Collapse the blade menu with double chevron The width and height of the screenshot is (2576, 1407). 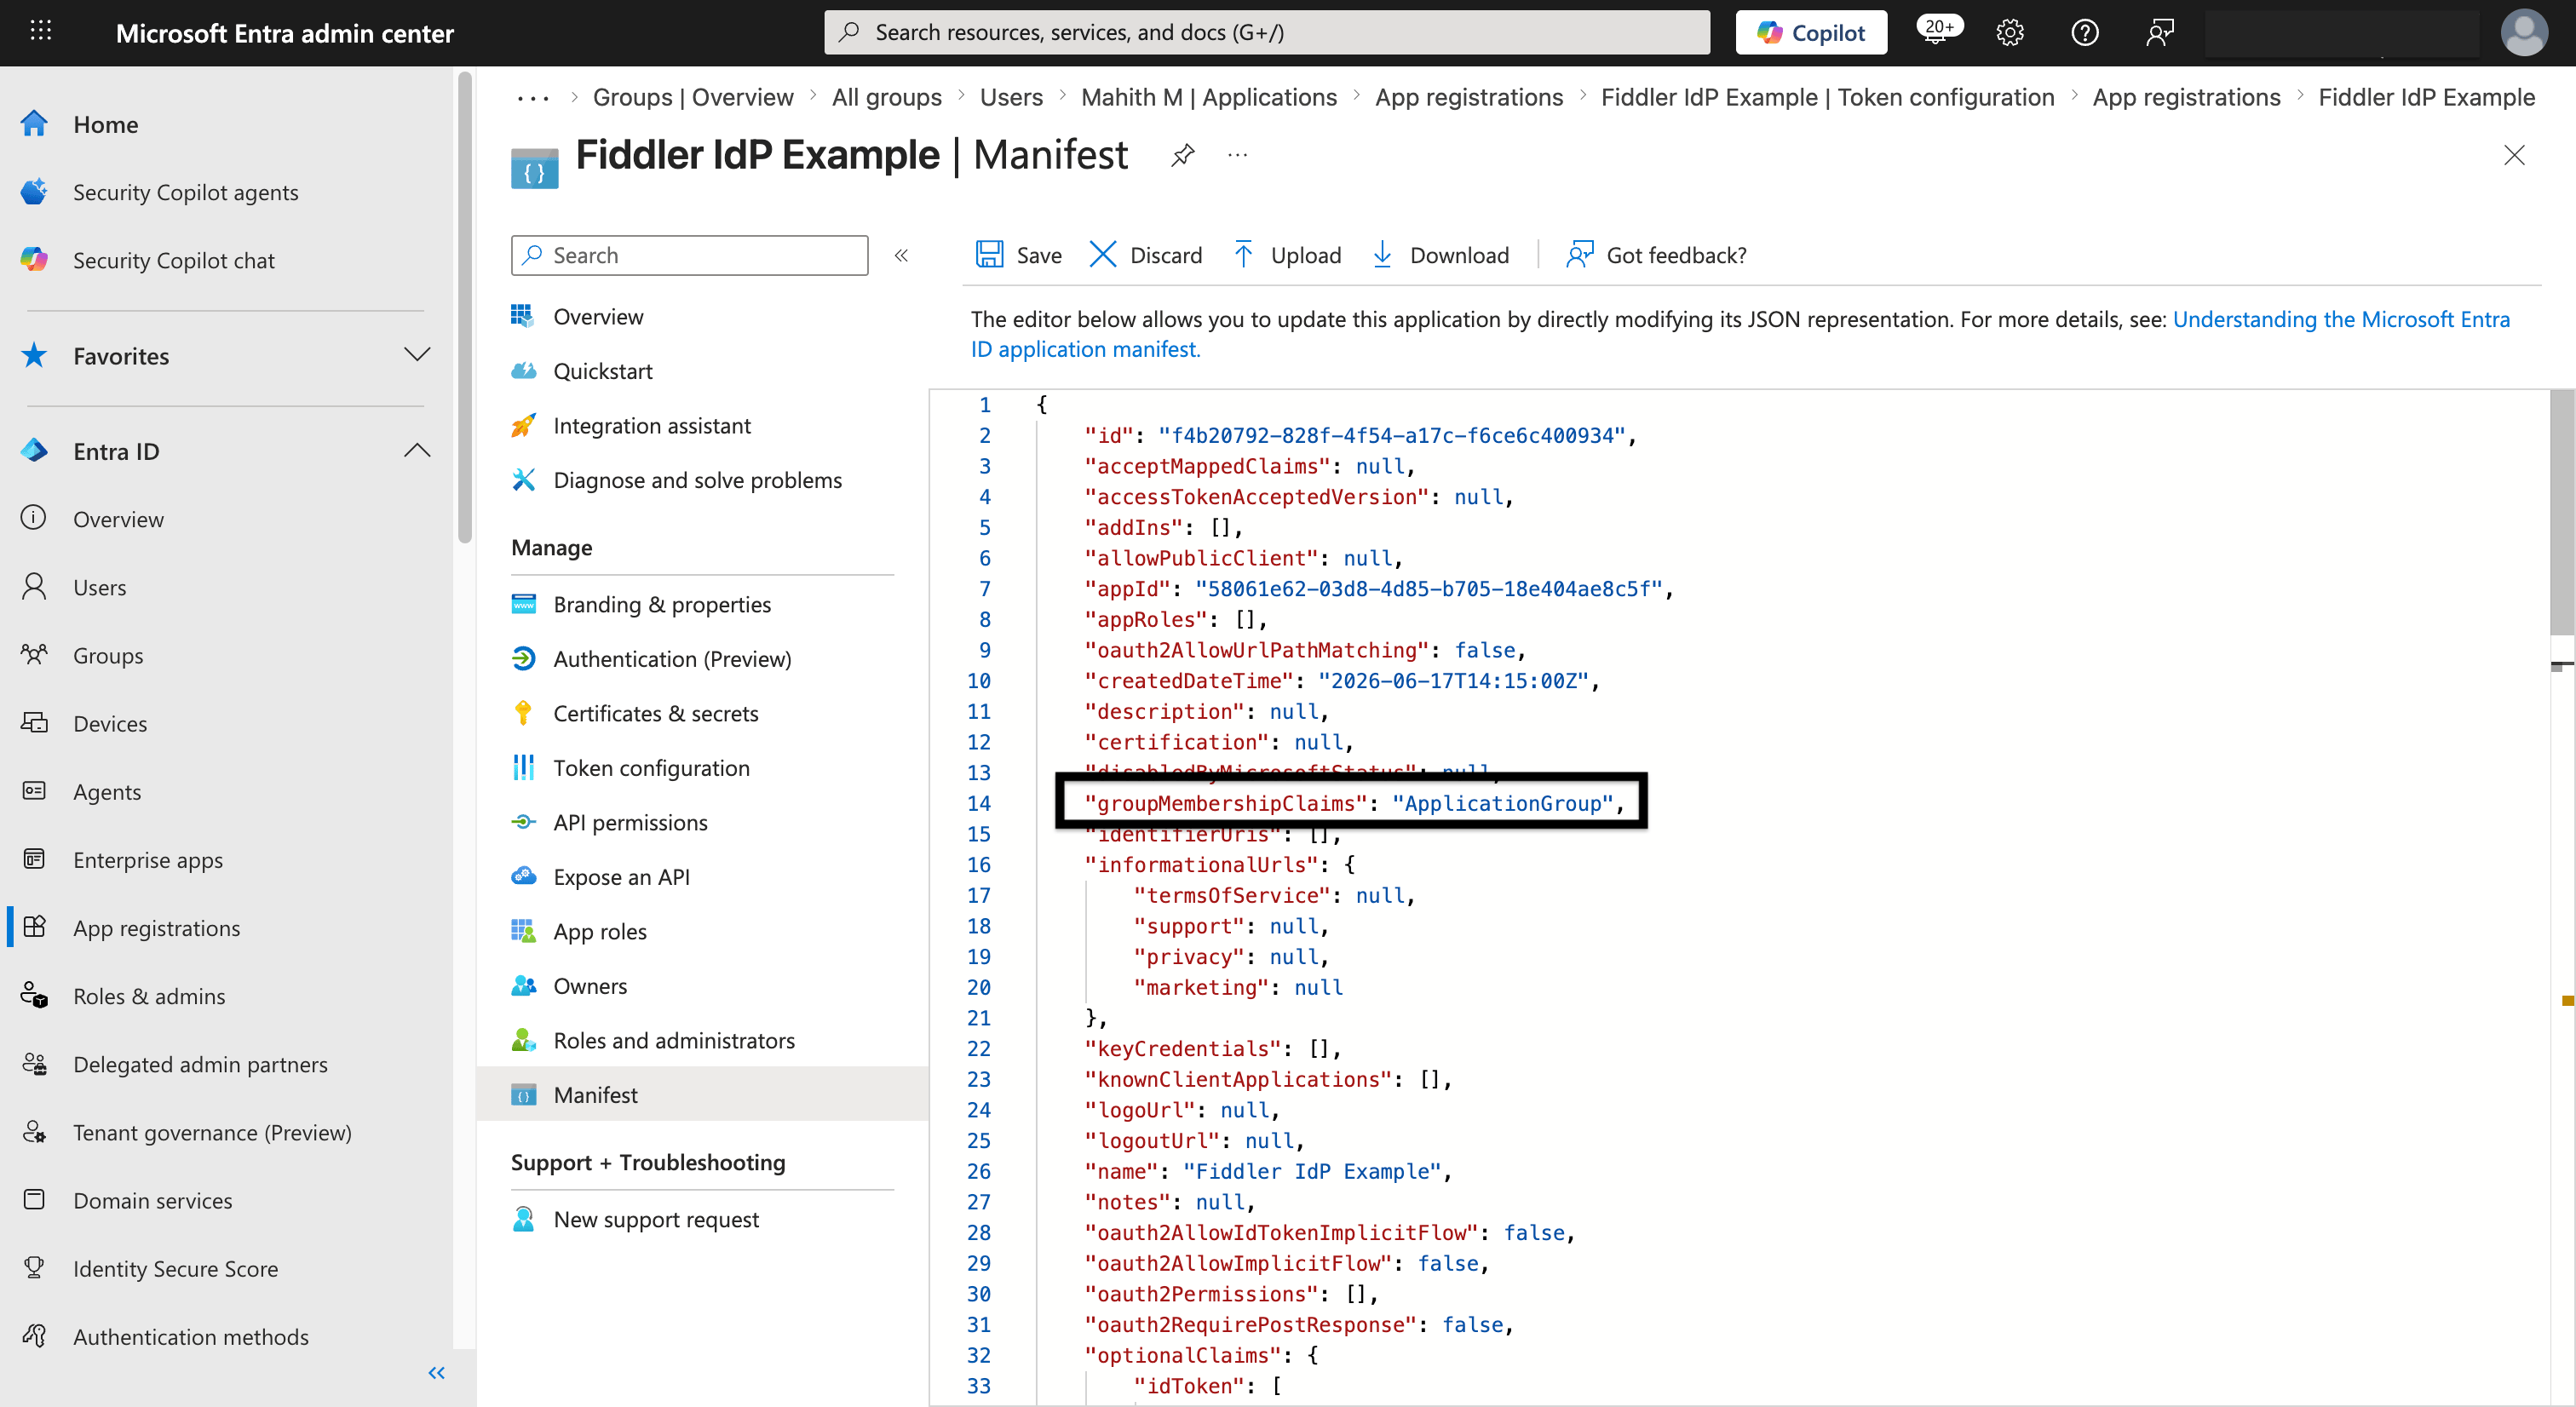901,255
